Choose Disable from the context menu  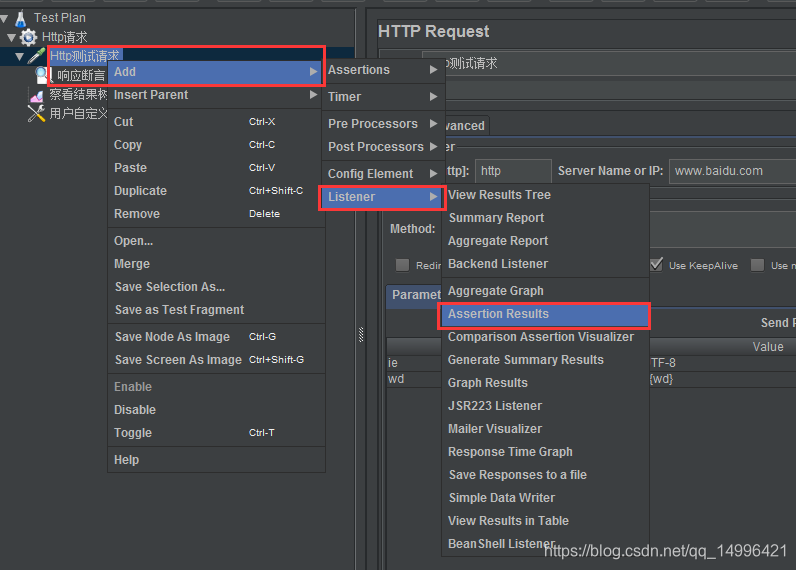[x=216, y=410]
